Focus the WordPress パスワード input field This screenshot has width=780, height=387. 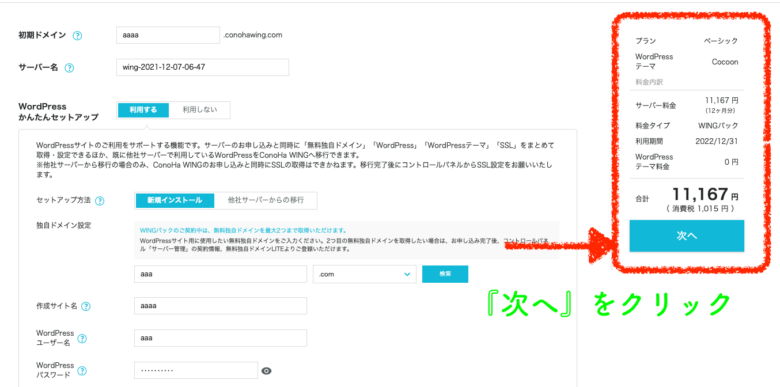coord(196,371)
